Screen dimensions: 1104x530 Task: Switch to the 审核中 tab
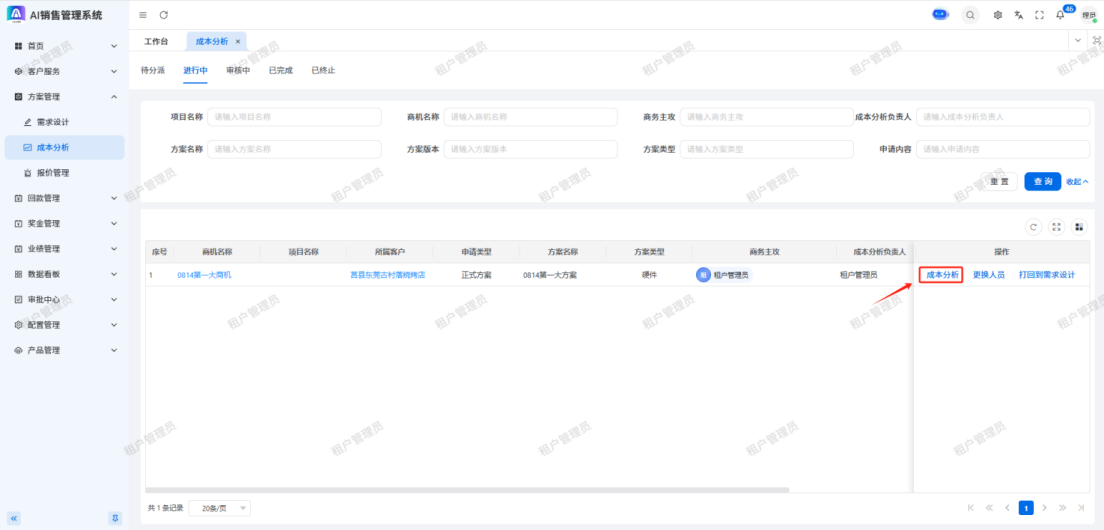(238, 70)
